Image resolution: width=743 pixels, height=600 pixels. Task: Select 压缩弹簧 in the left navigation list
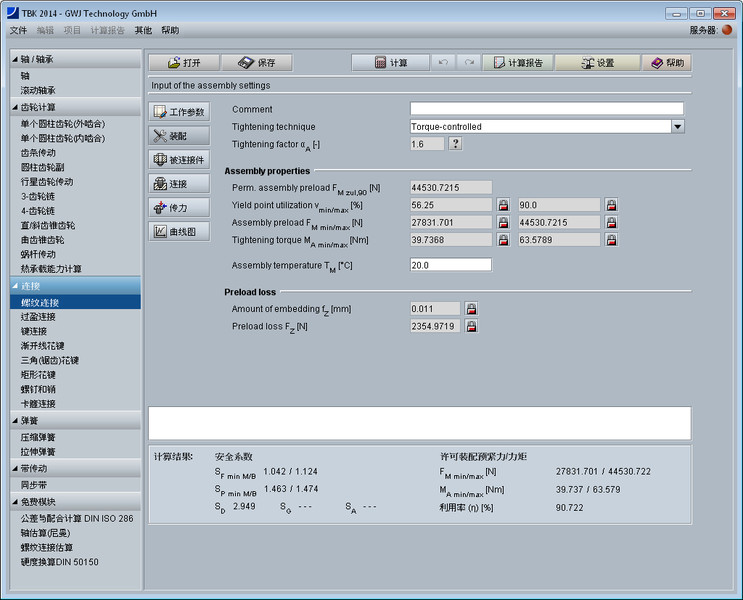pos(38,437)
